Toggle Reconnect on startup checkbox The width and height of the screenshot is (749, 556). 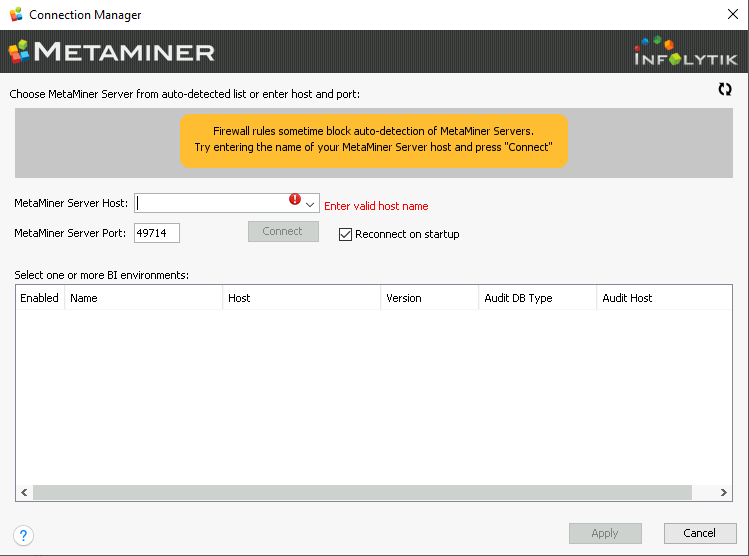[x=345, y=235]
